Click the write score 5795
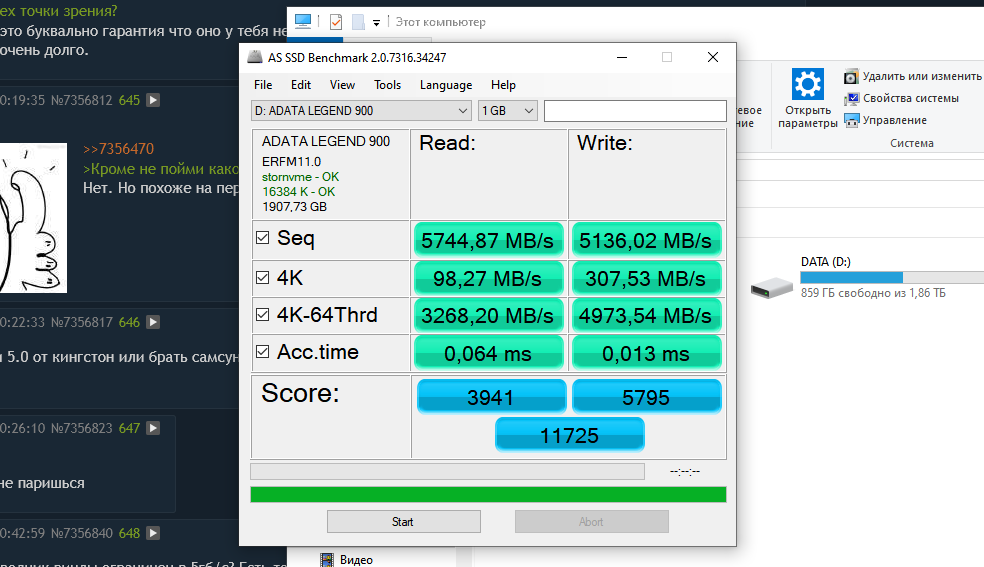This screenshot has width=984, height=567. pyautogui.click(x=646, y=396)
